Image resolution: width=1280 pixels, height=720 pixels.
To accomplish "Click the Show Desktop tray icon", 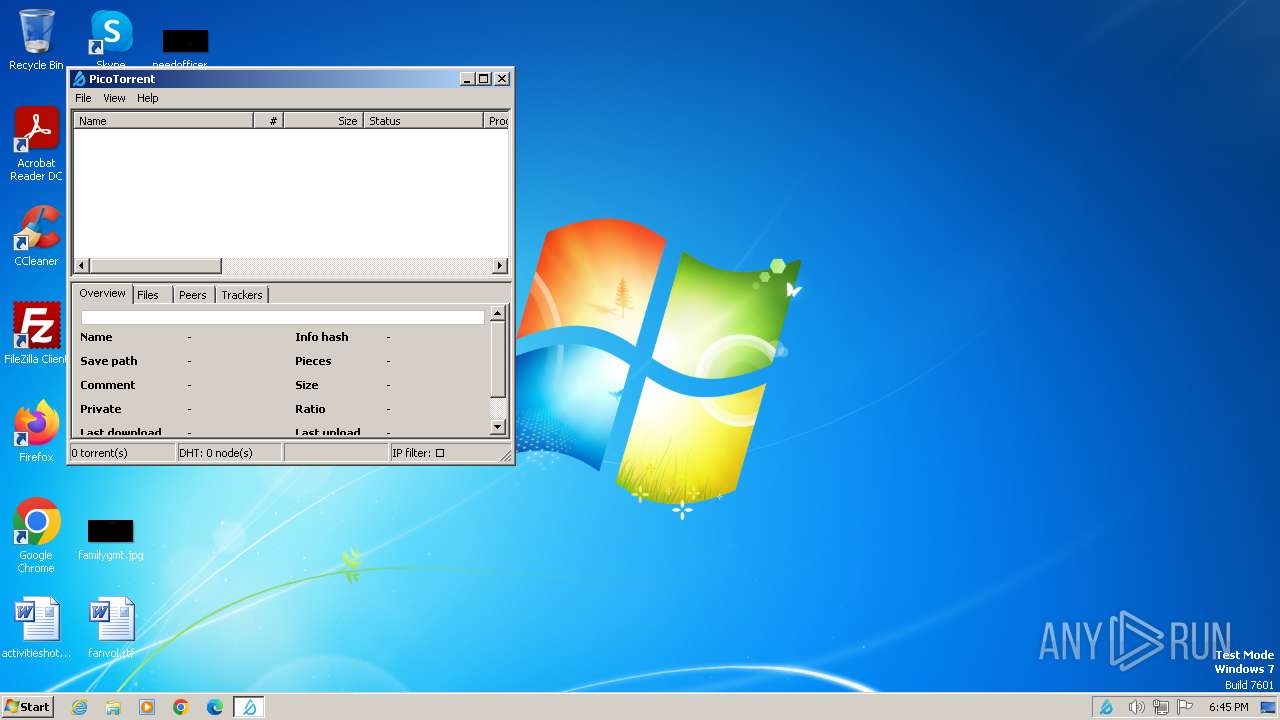I will click(x=1268, y=707).
